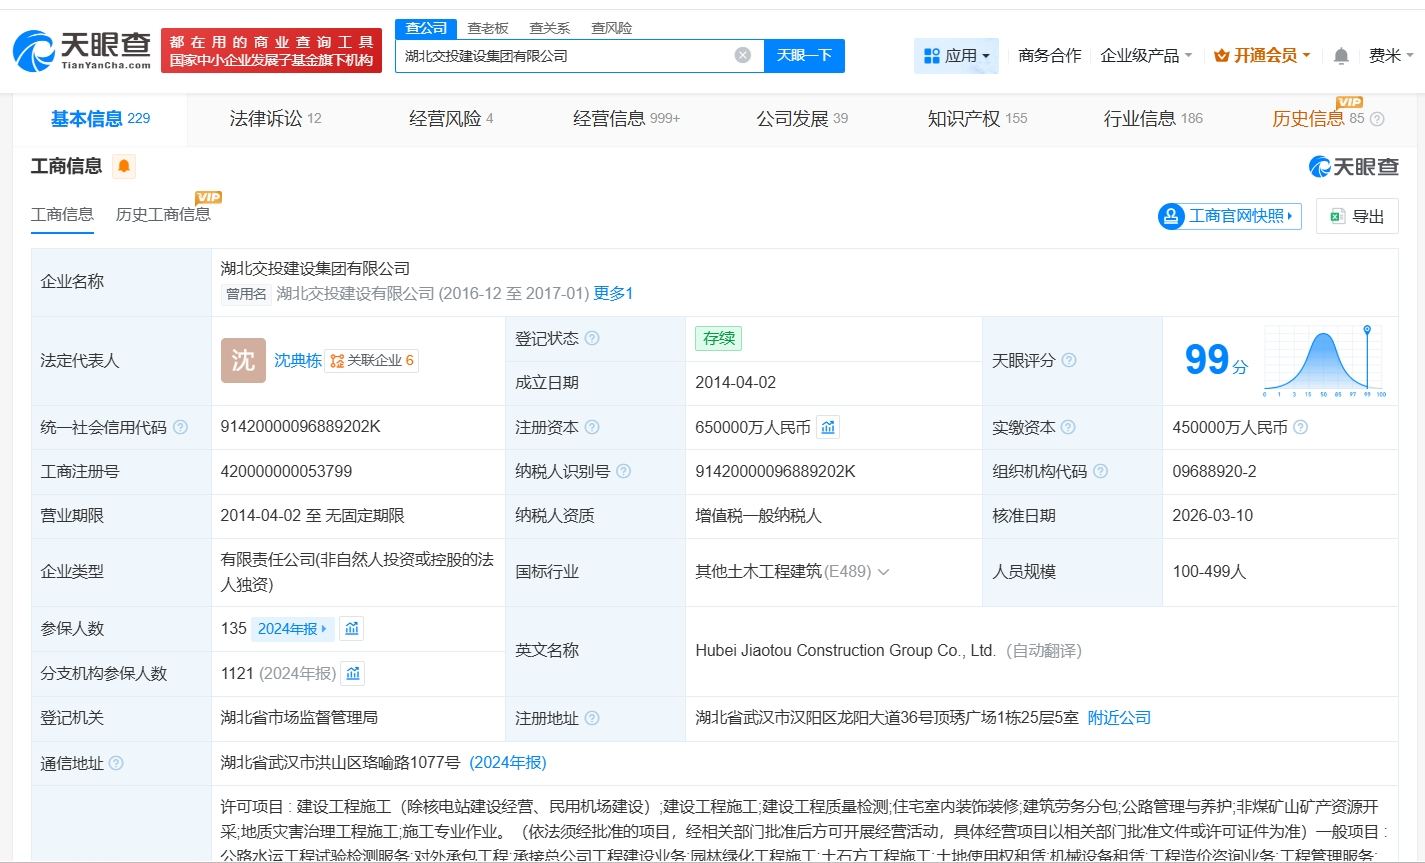Click help icon next to 统一社会信用代码
The height and width of the screenshot is (863, 1425).
coord(180,428)
